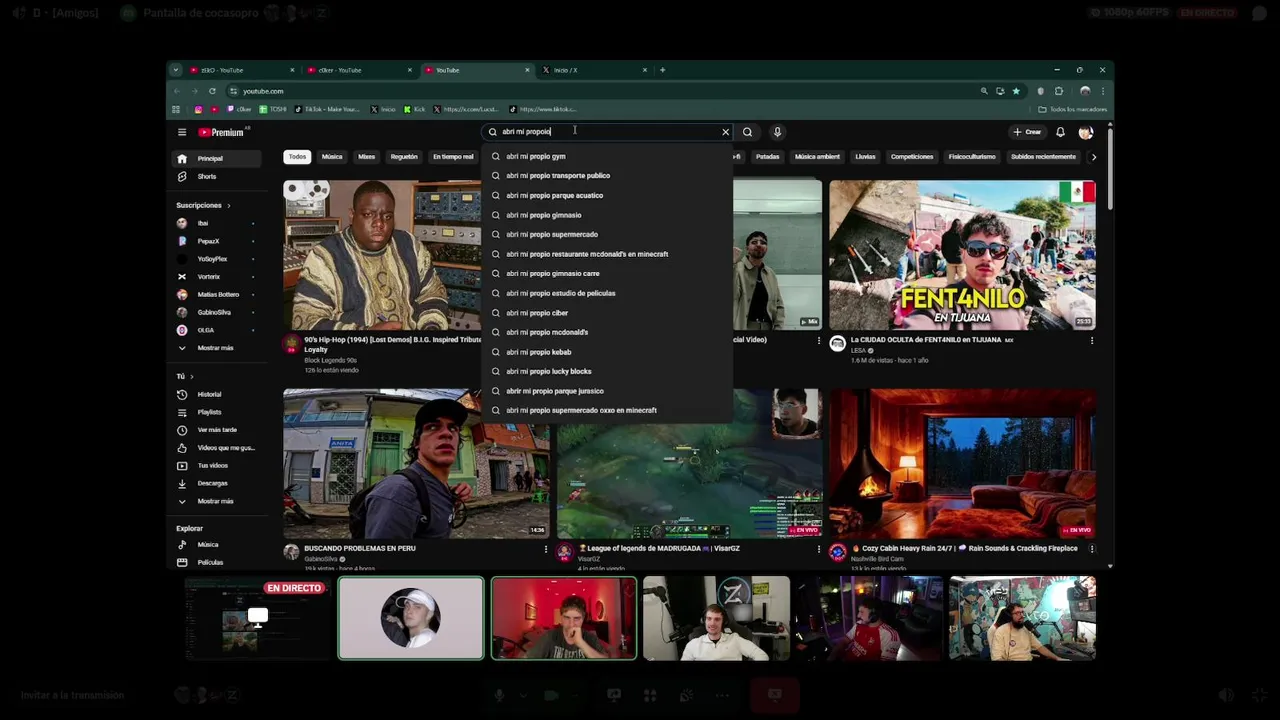Open the FENT4NILO EN TIJUANA video thumbnail
Screen dimensions: 1280x720
pos(962,255)
